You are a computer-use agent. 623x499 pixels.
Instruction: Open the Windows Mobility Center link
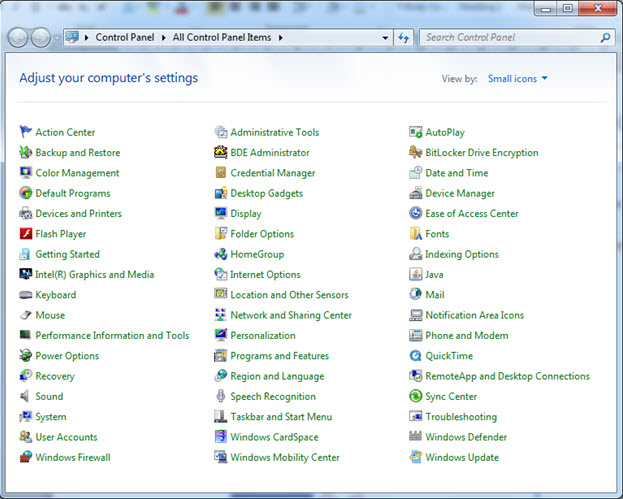[284, 457]
